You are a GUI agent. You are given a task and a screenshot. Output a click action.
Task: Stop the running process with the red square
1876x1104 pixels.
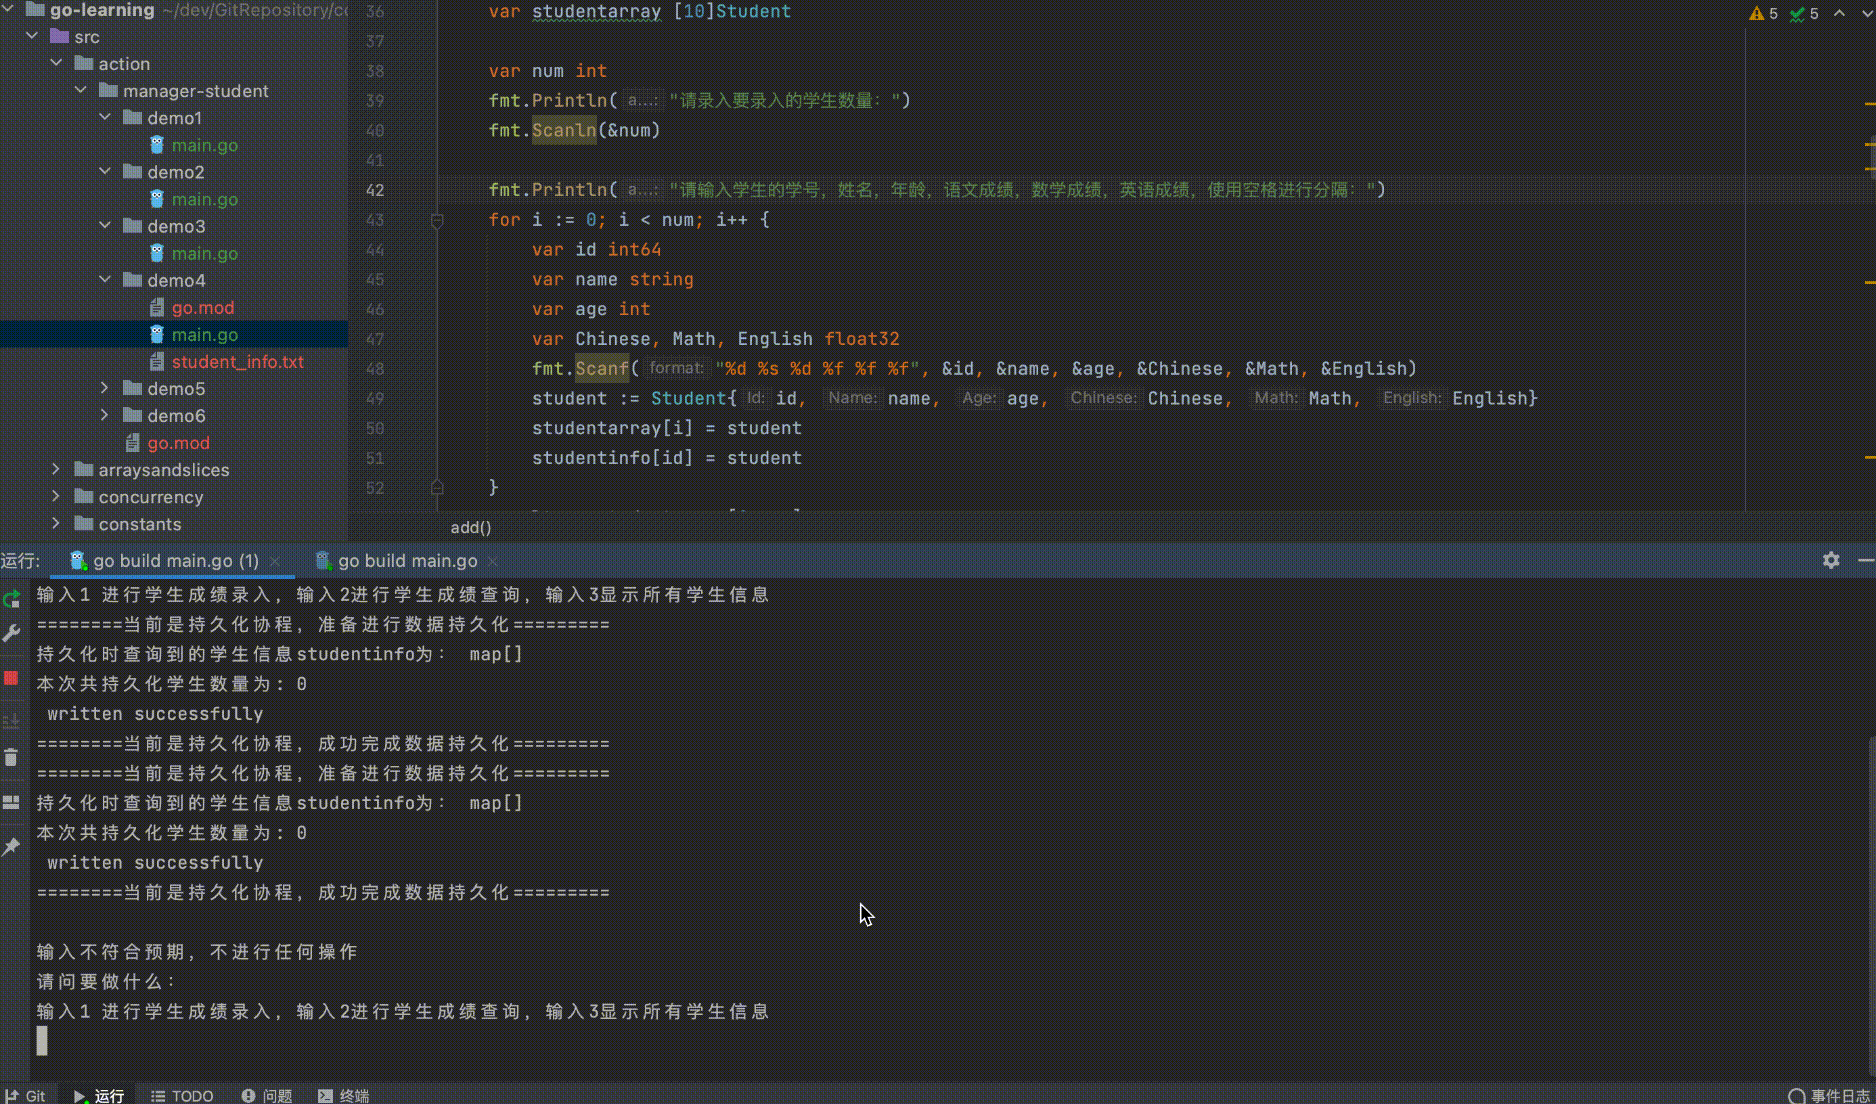coord(11,678)
